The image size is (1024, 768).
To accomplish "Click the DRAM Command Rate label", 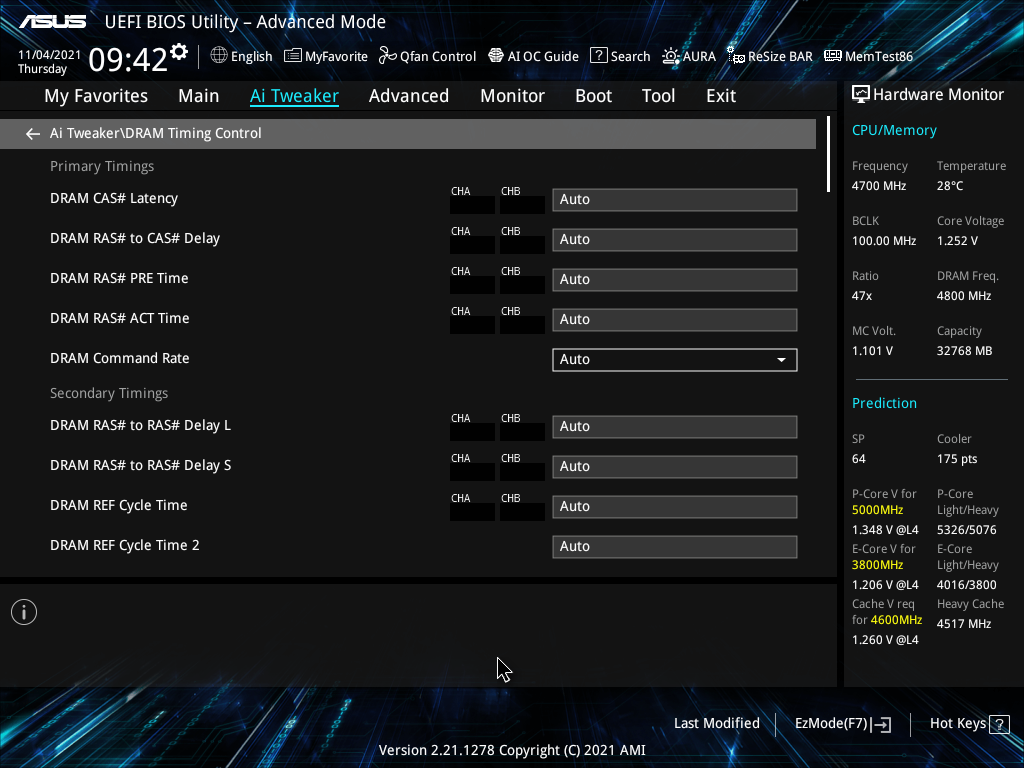I will 120,359.
